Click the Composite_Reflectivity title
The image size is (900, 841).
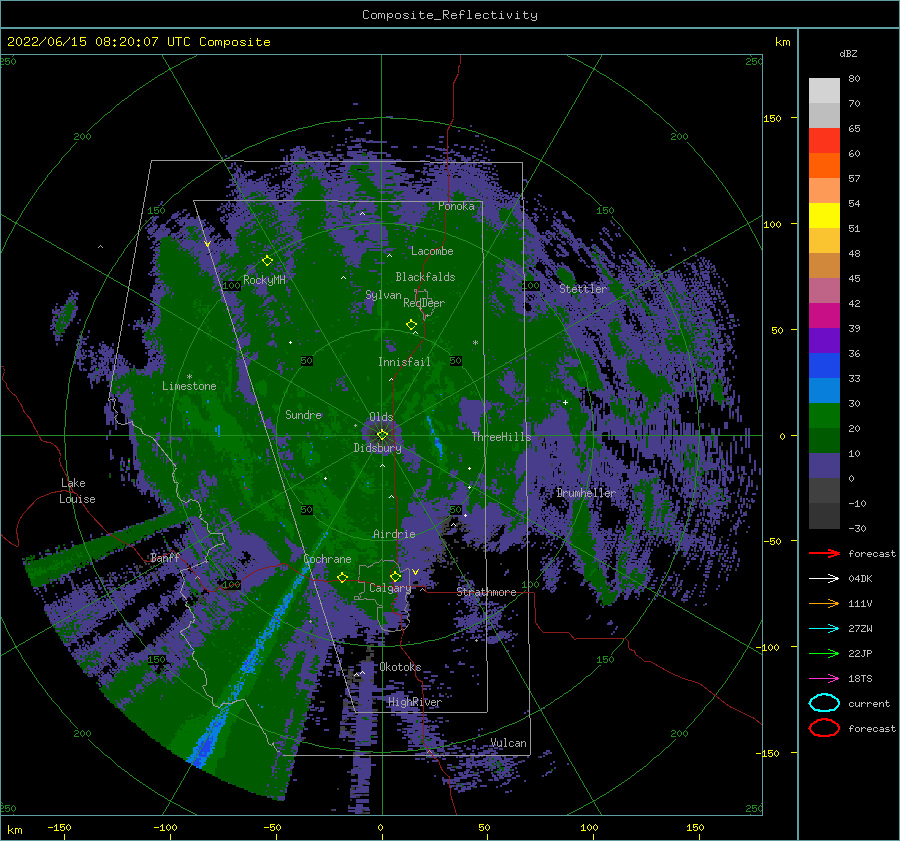click(x=450, y=15)
